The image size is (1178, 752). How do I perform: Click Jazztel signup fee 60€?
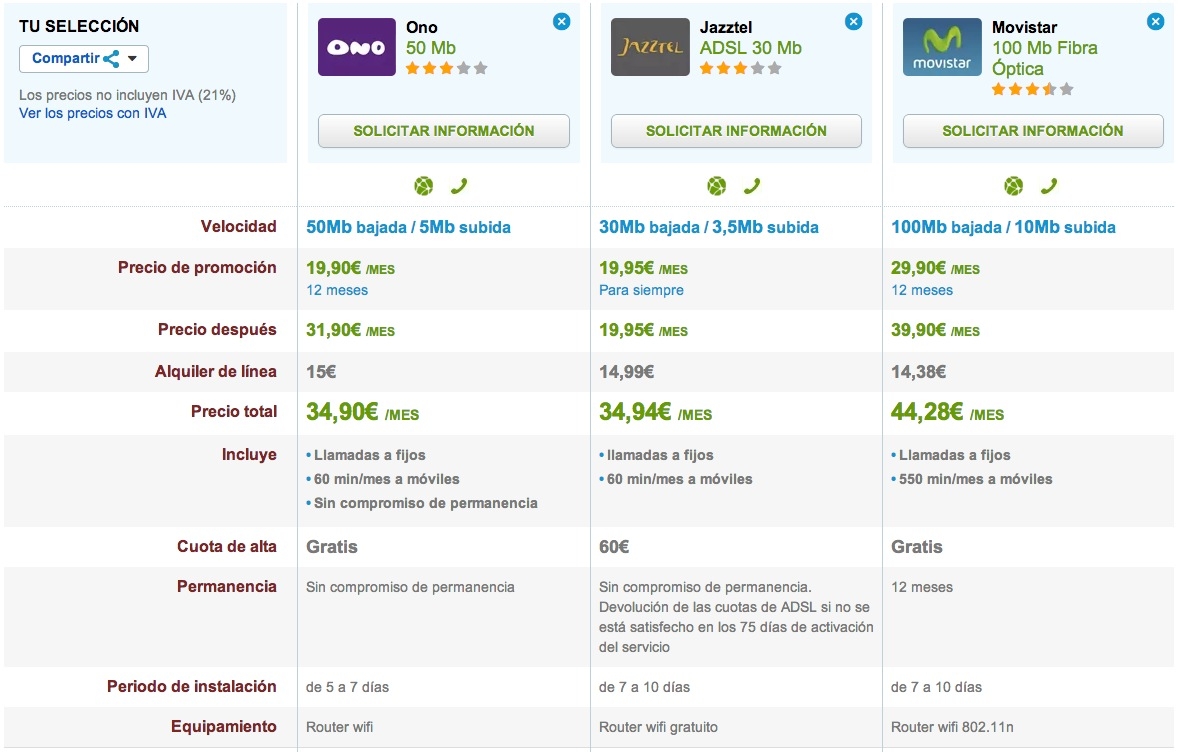pyautogui.click(x=614, y=547)
